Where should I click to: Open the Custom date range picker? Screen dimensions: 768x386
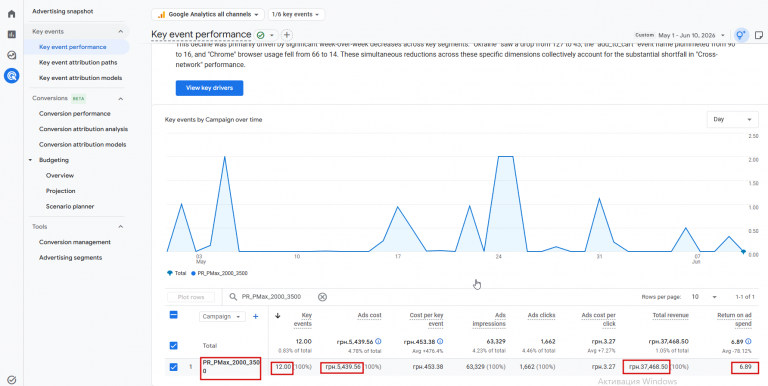680,35
